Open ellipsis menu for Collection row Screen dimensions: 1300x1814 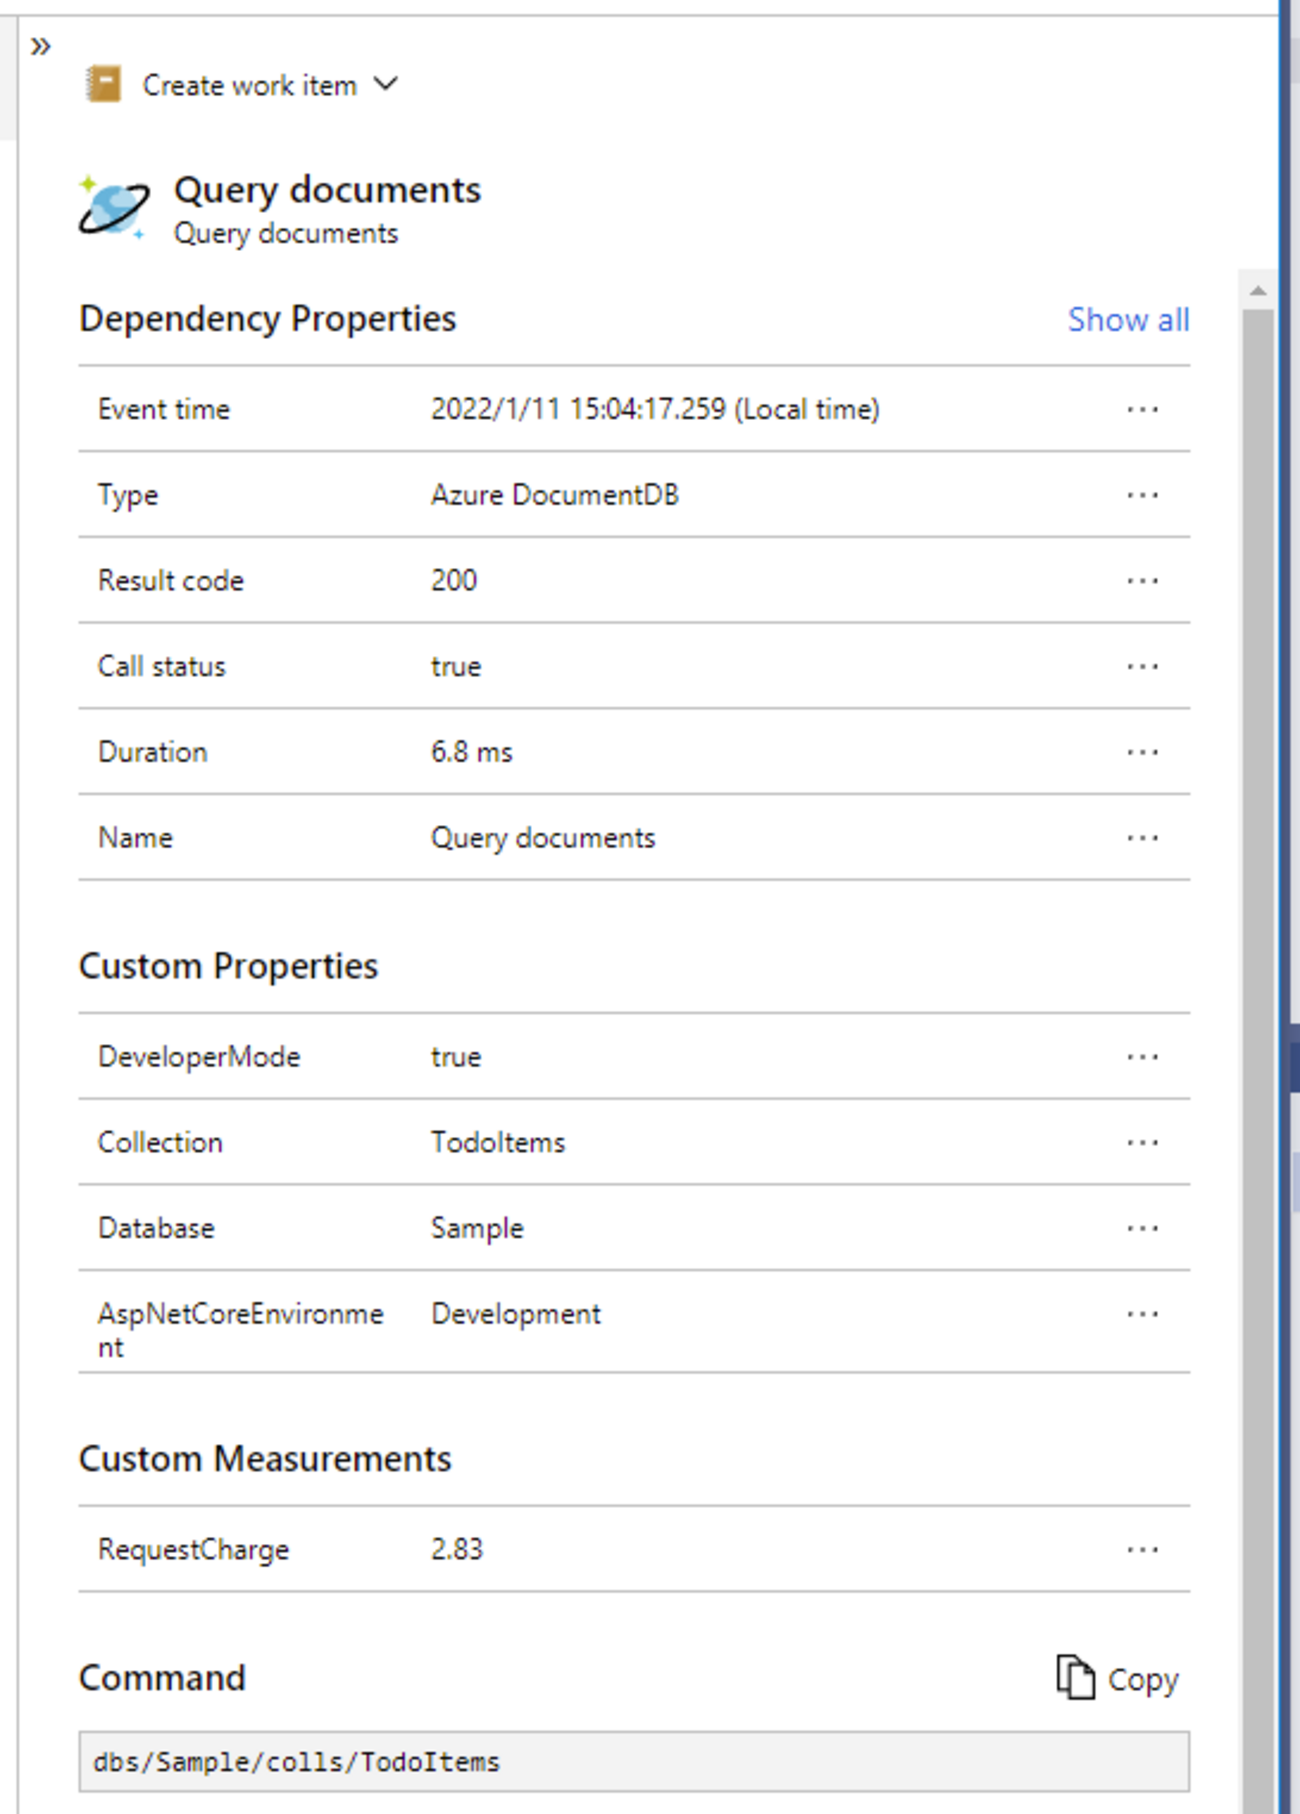(1142, 1143)
